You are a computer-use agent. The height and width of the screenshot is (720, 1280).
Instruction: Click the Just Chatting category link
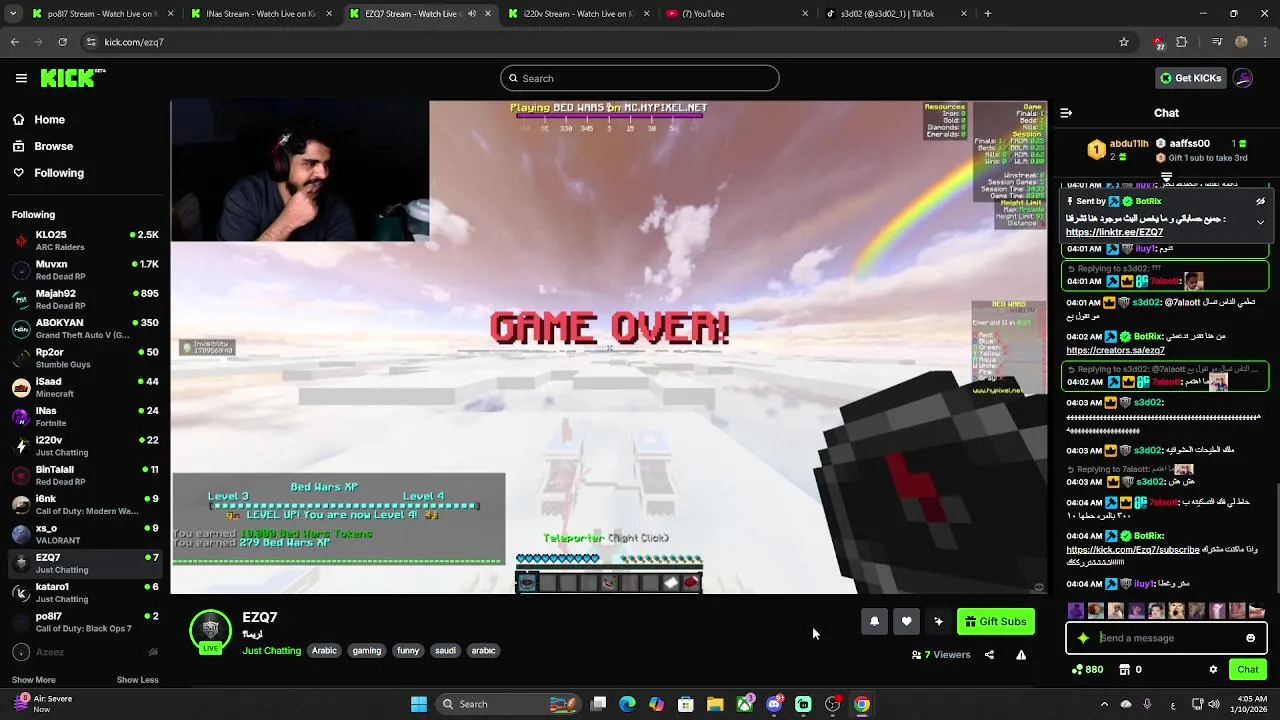pos(271,651)
